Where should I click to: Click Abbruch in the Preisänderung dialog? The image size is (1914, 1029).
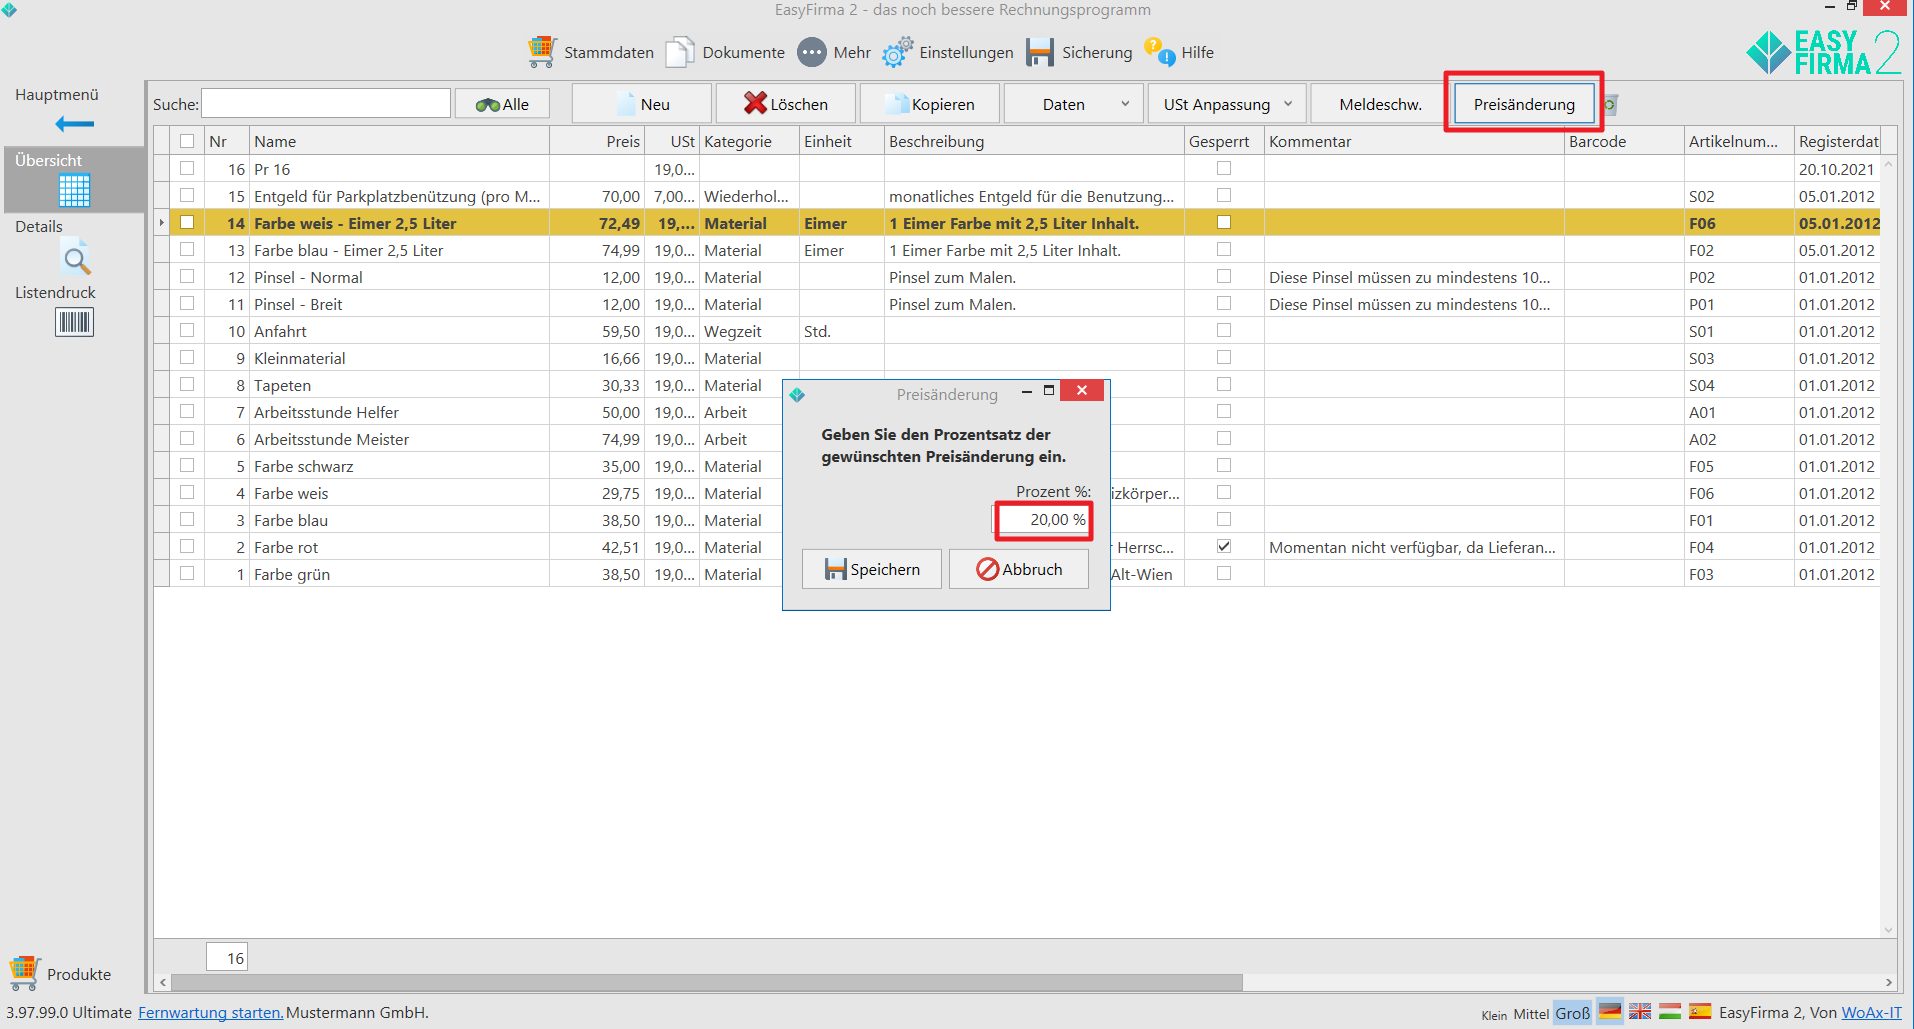pyautogui.click(x=1019, y=569)
